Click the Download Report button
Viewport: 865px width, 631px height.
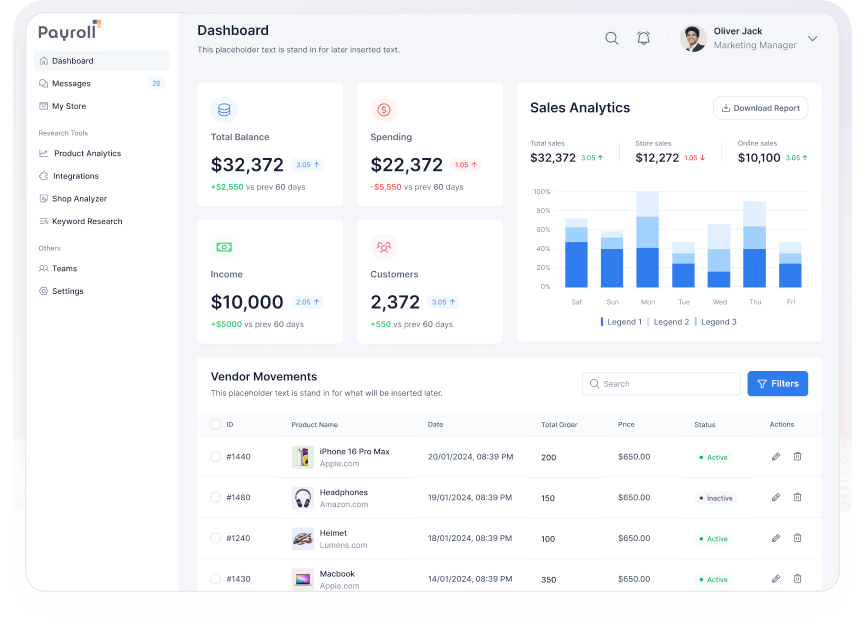tap(760, 108)
